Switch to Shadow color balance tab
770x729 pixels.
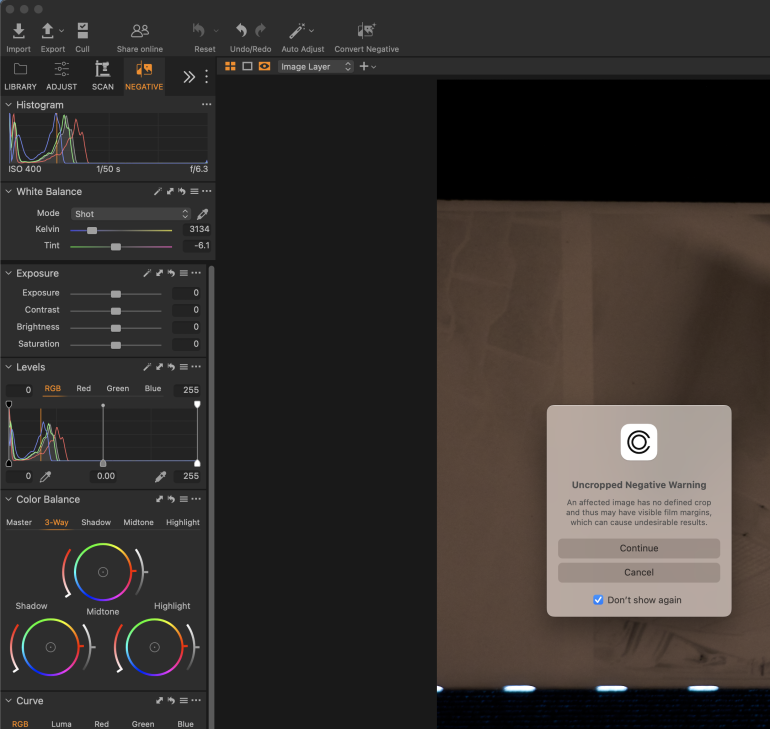tap(96, 522)
